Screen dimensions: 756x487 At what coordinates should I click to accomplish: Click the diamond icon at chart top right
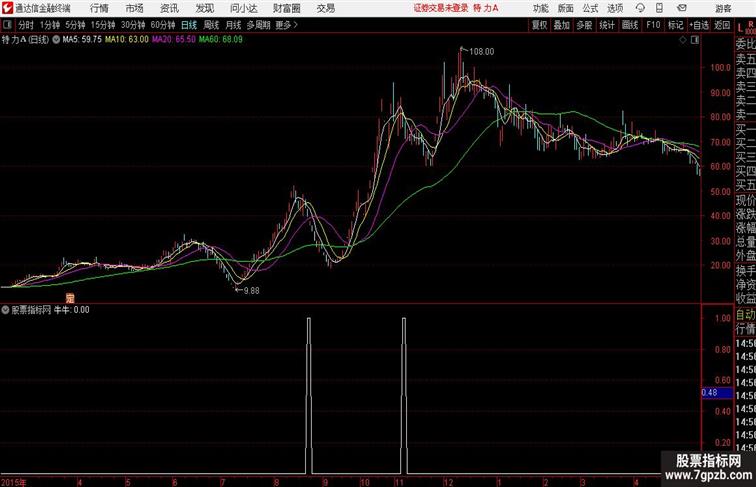coord(683,40)
